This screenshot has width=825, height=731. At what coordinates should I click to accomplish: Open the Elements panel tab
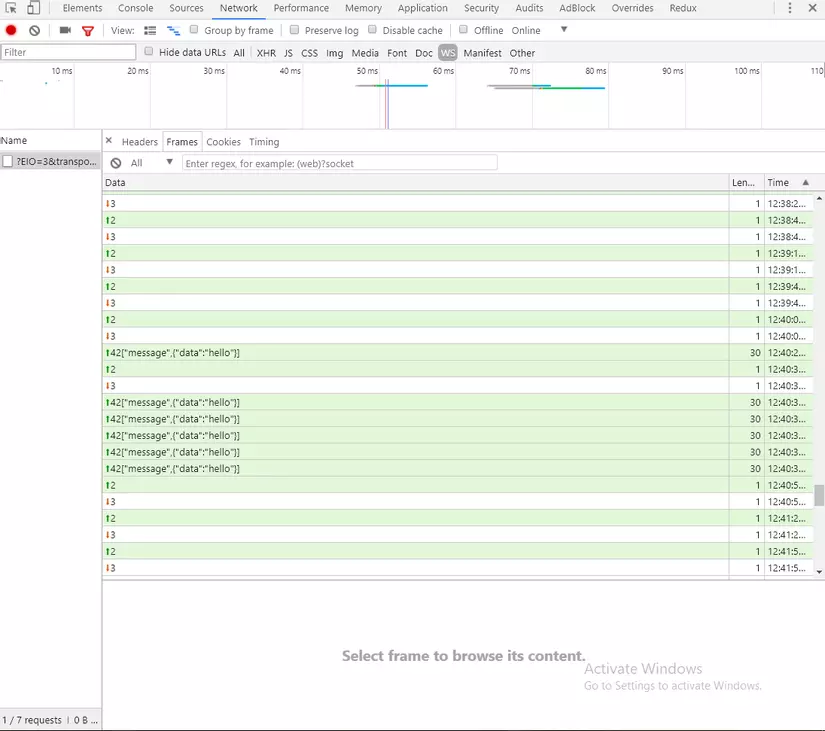click(83, 8)
